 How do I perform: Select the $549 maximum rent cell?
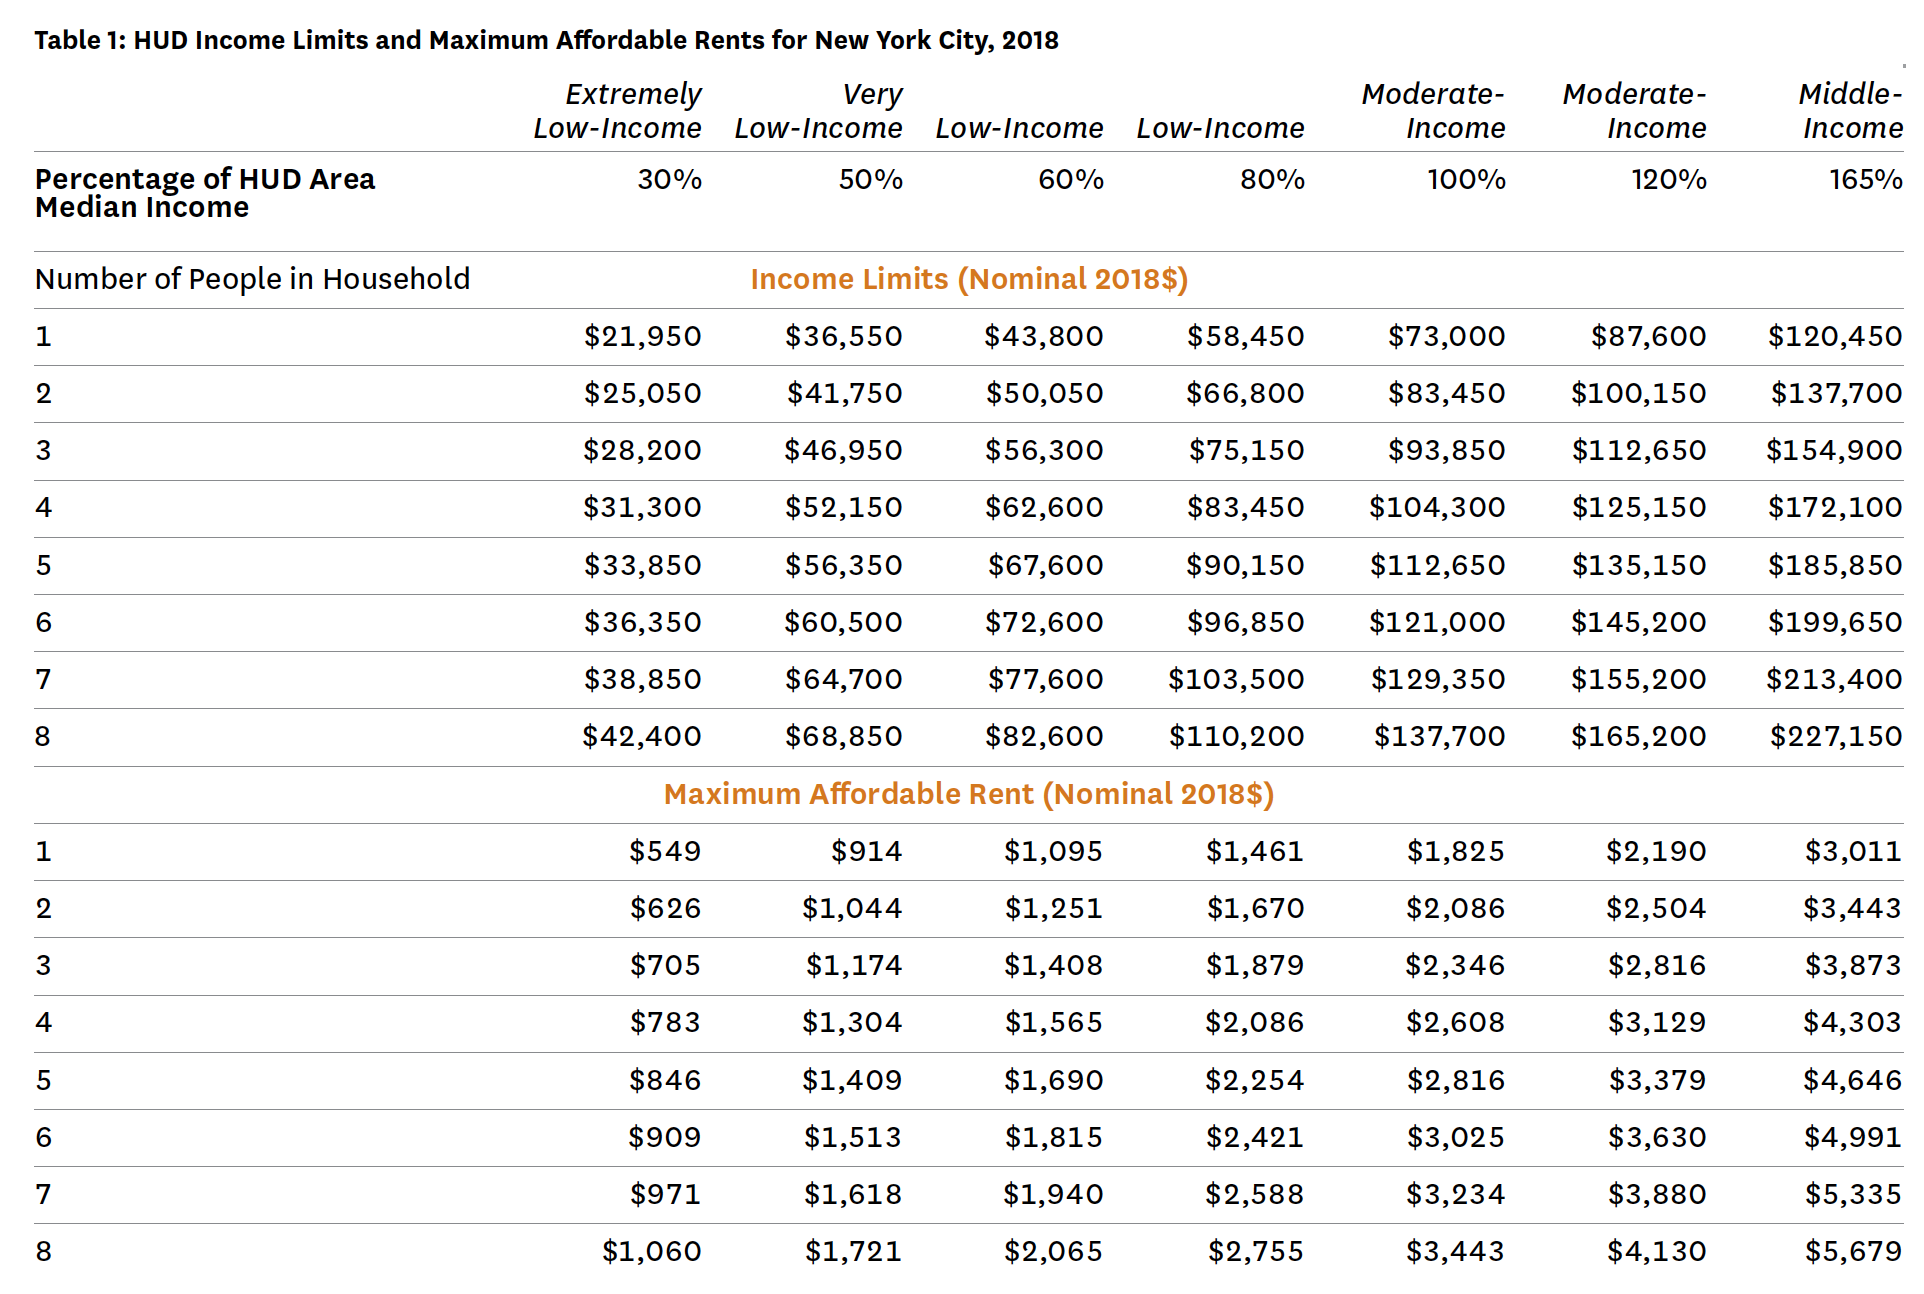665,852
